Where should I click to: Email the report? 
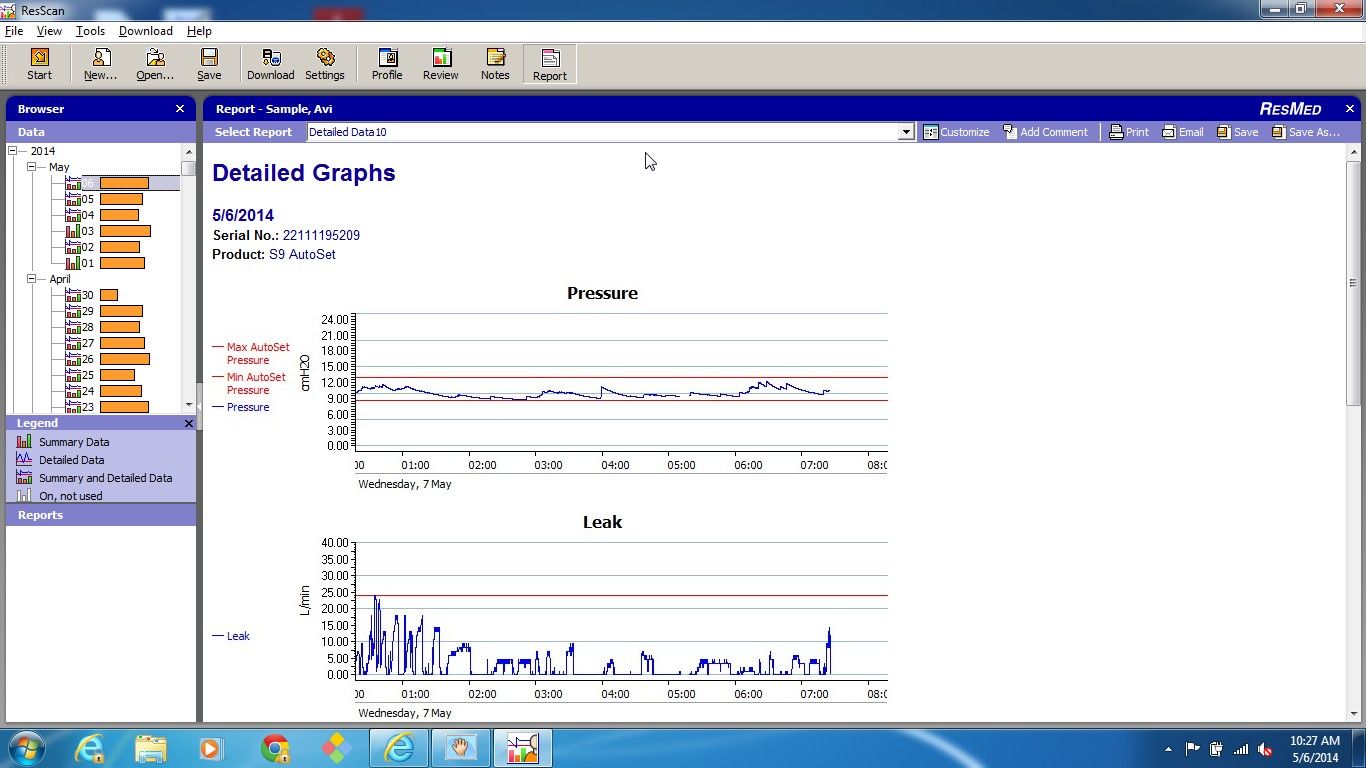click(1182, 132)
